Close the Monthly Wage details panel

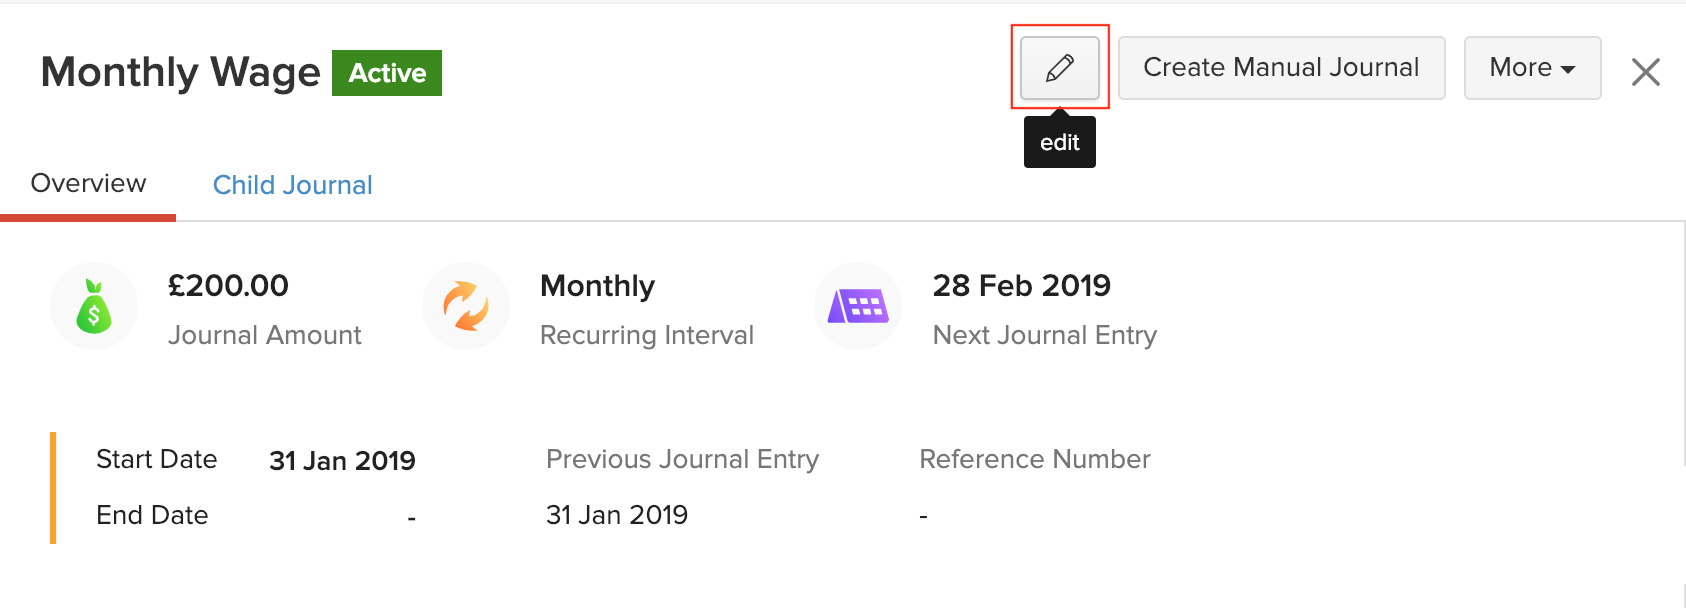click(x=1645, y=72)
